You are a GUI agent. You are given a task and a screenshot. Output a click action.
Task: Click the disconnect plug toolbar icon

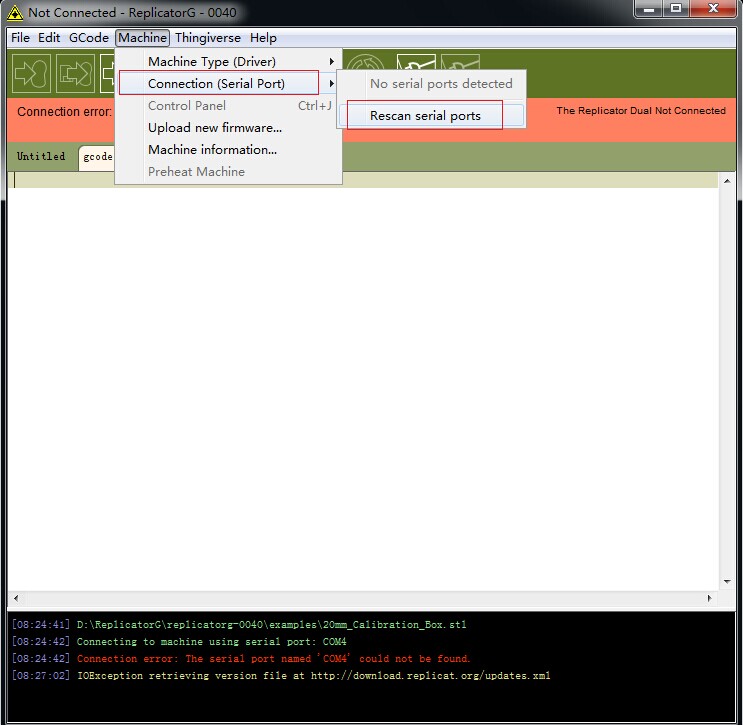(460, 62)
